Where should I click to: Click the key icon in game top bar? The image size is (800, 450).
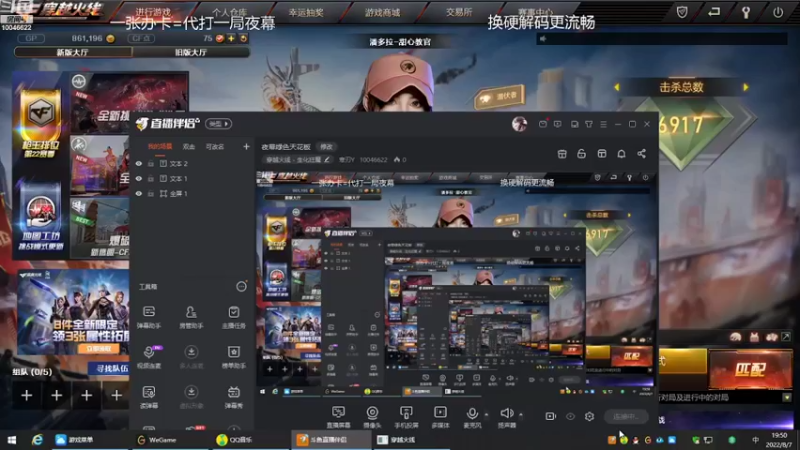click(x=746, y=12)
